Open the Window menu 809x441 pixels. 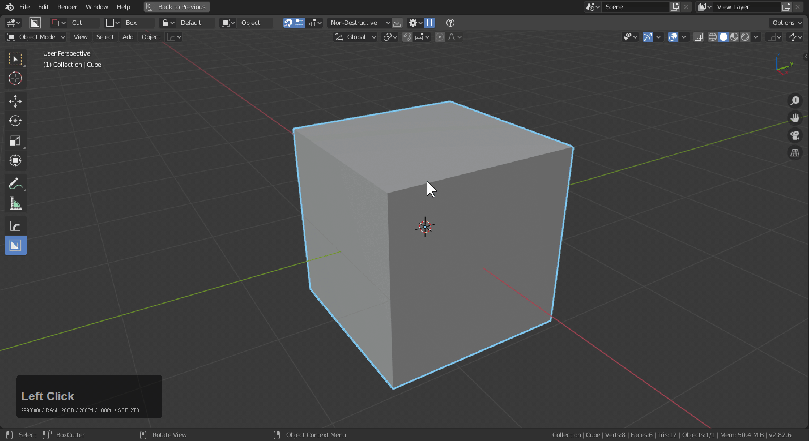[x=96, y=7]
